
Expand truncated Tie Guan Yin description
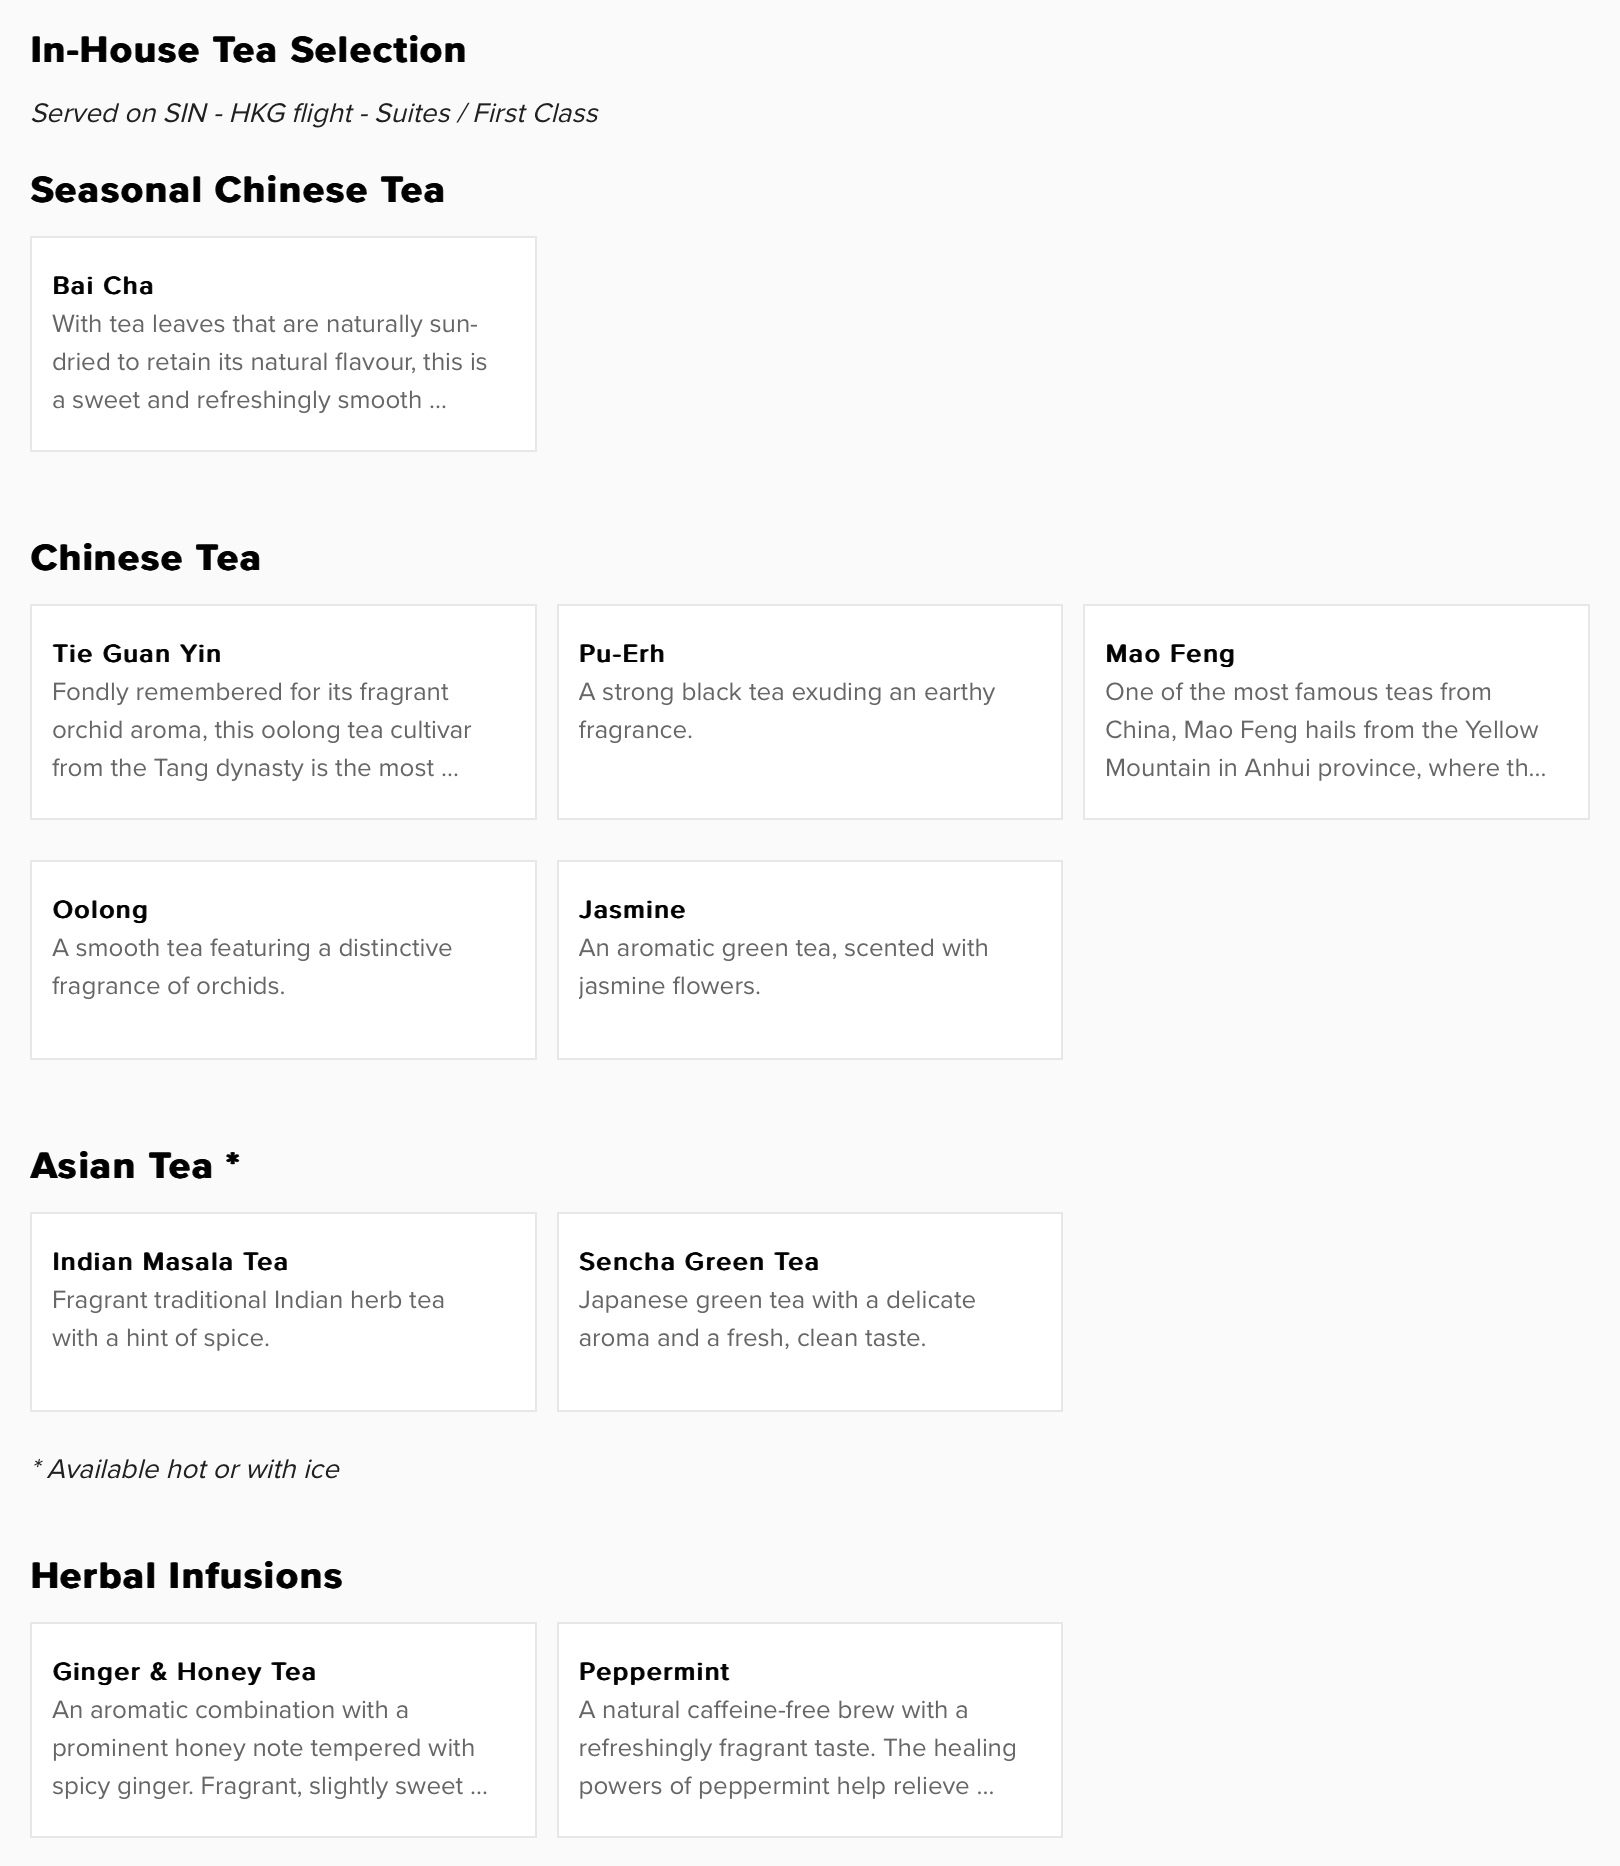click(x=262, y=730)
